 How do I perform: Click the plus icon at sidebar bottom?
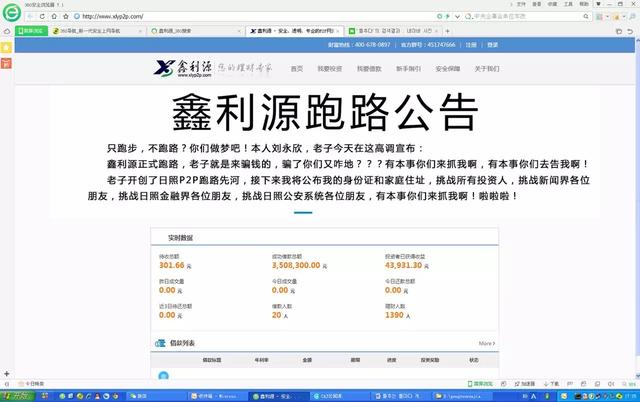tap(7, 373)
